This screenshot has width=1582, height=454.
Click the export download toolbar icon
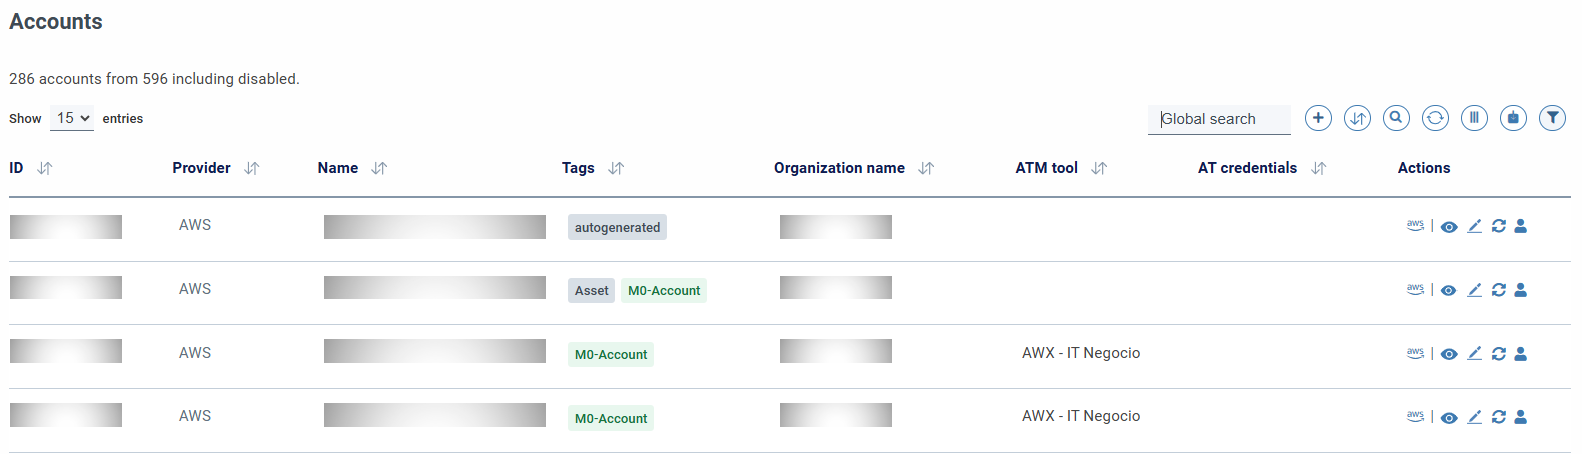[1513, 118]
